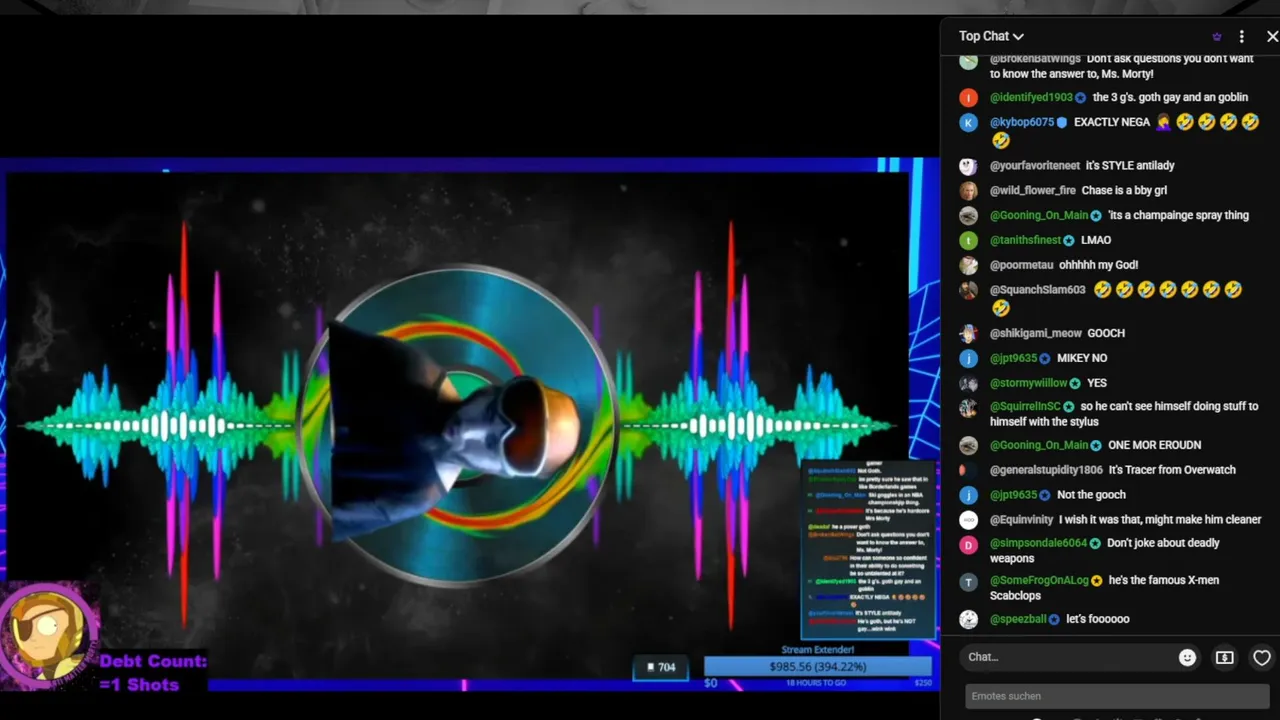Click the 'GOOCH' chat message
The width and height of the screenshot is (1280, 720).
pos(1106,333)
